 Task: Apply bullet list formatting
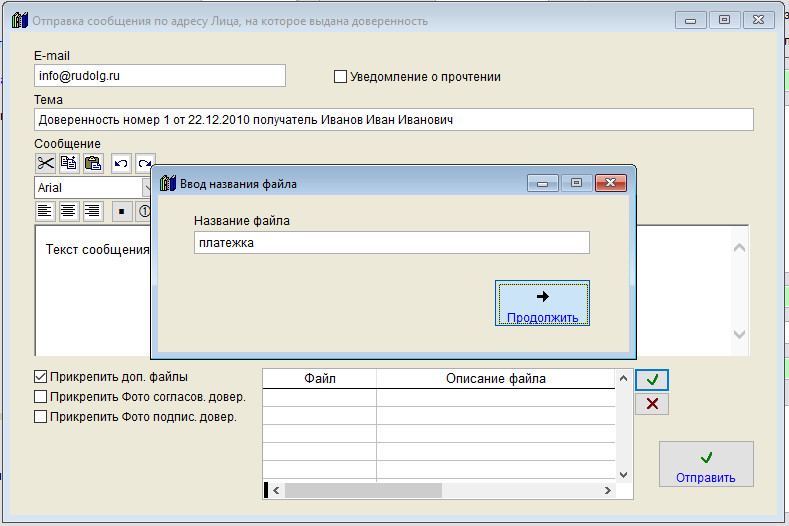pos(122,211)
